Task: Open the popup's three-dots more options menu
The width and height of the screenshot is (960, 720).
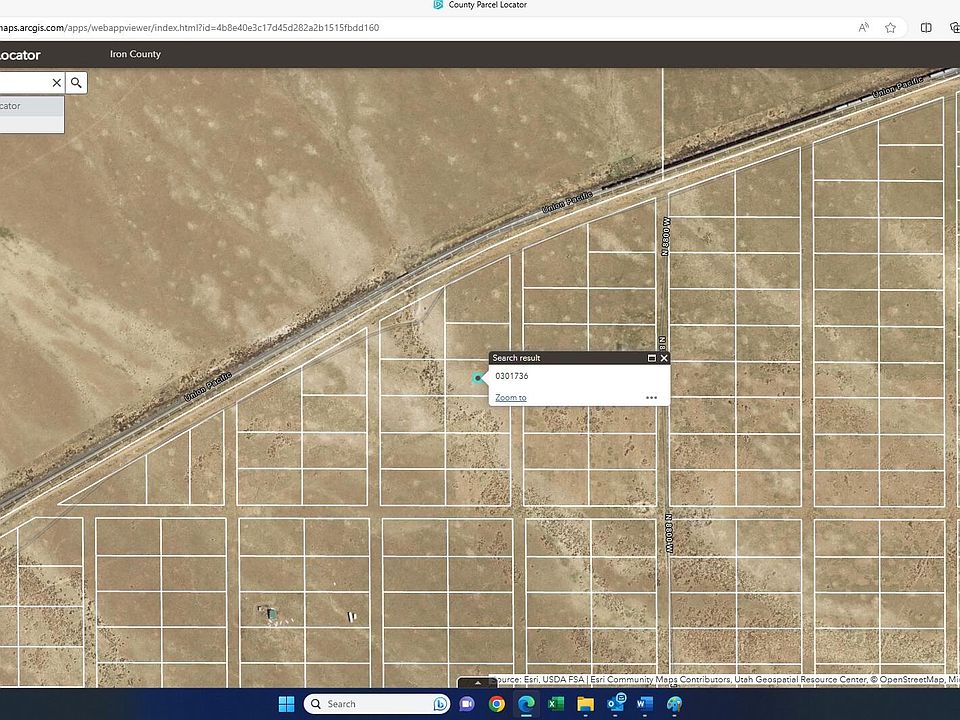Action: click(x=651, y=398)
